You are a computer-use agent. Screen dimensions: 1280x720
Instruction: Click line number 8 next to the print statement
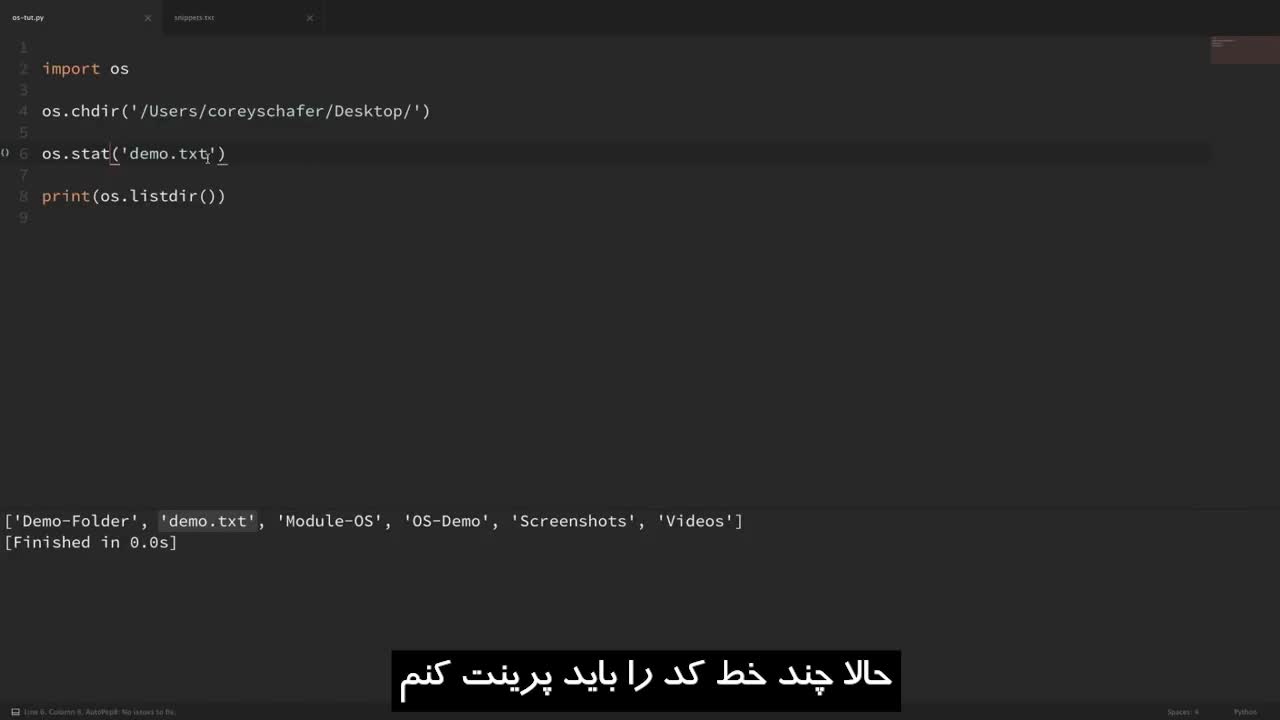coord(22,196)
